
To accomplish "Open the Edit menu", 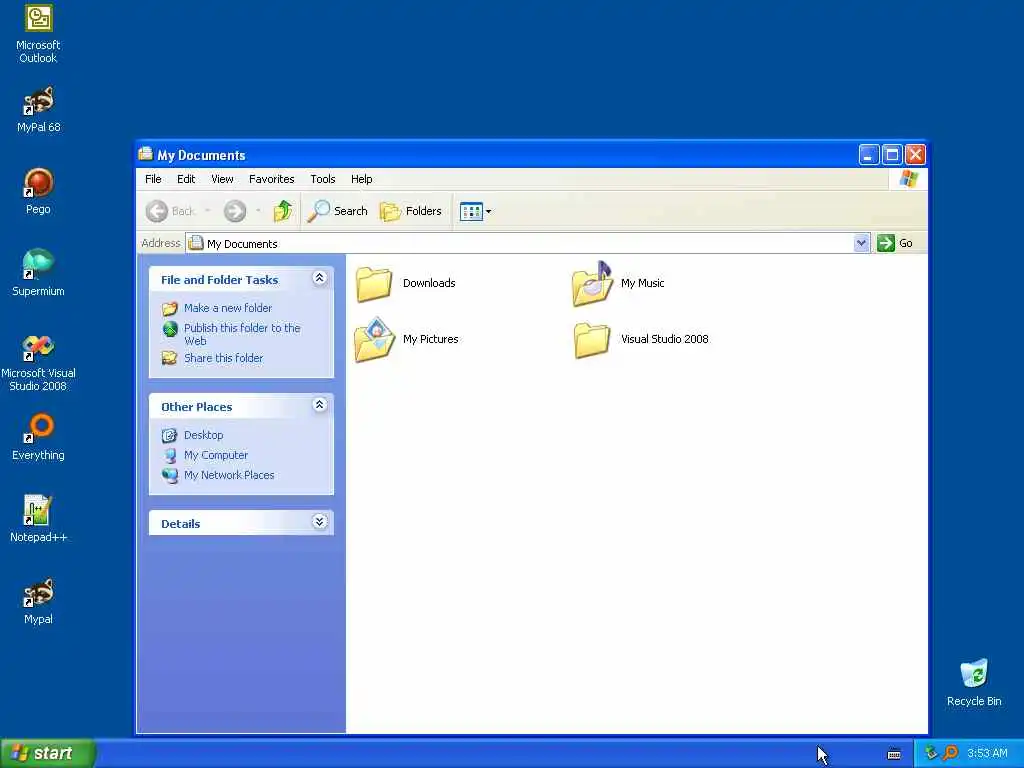I will [186, 179].
